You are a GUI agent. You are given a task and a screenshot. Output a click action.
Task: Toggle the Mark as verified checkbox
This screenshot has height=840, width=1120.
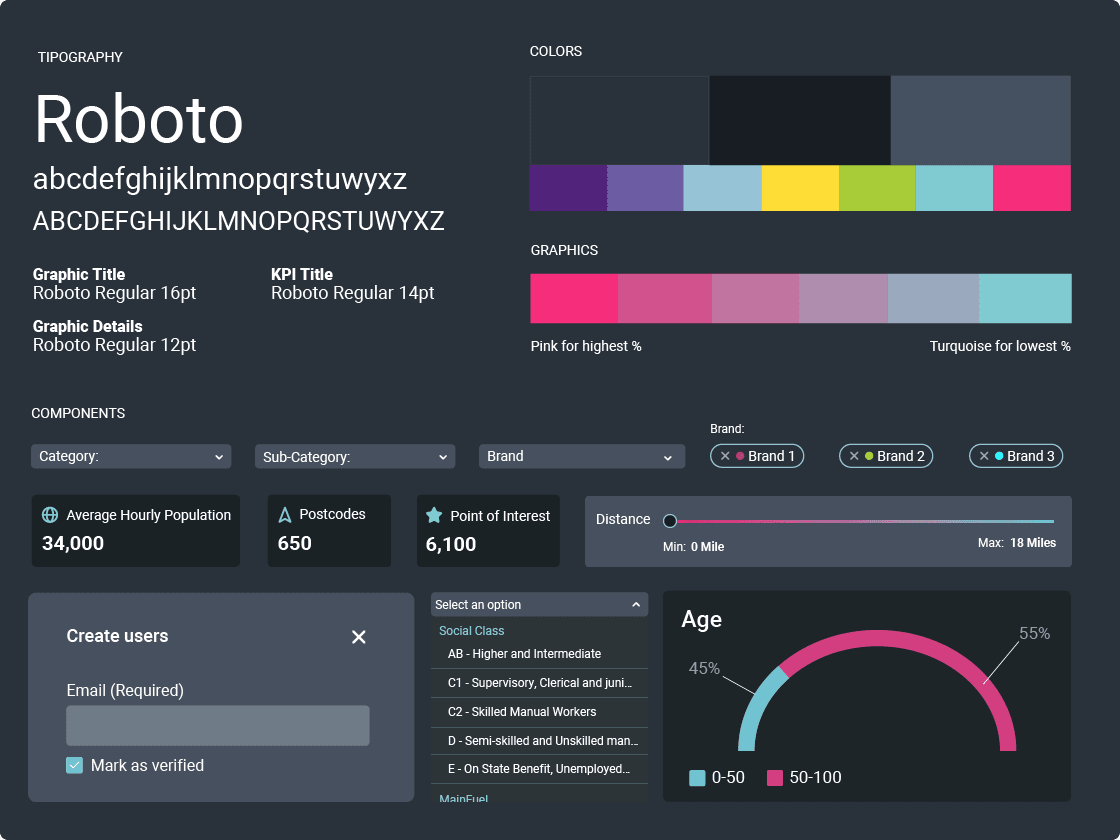[x=74, y=765]
